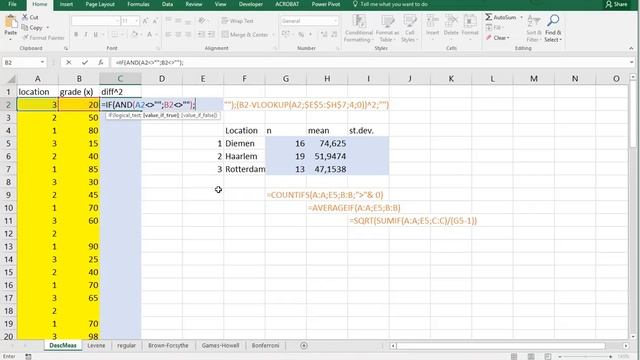Collapse the ribbon with chevron
Screen dimensions: 640x360
pyautogui.click(x=631, y=49)
